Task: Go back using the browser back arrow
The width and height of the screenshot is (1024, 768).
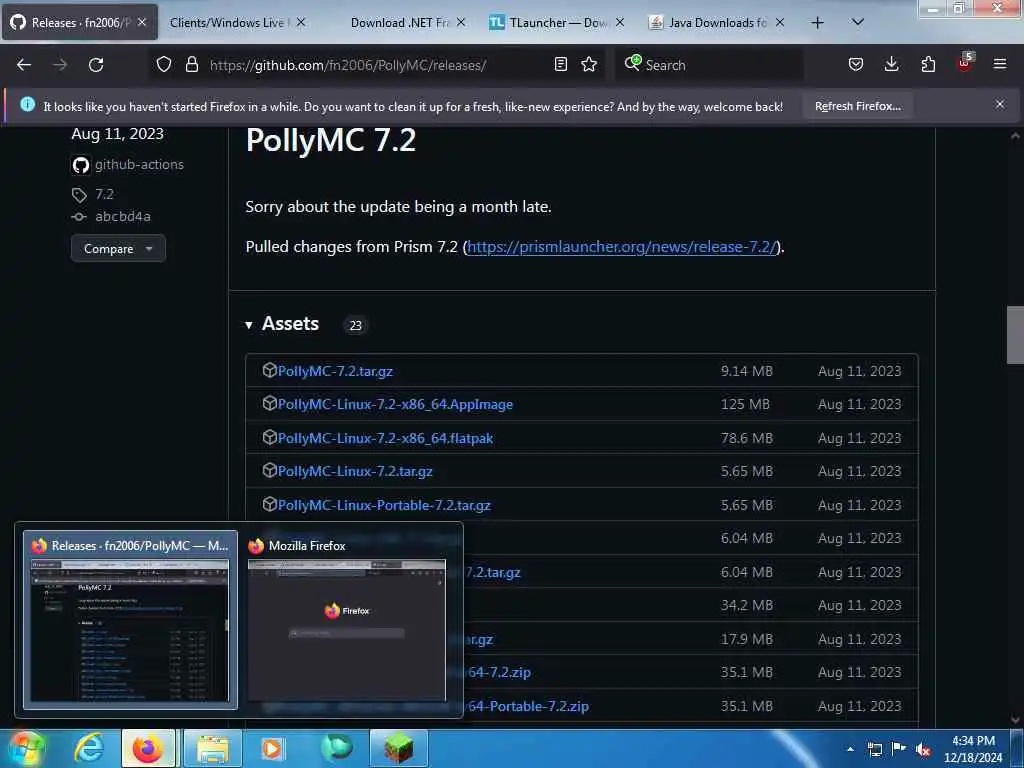Action: coord(24,65)
